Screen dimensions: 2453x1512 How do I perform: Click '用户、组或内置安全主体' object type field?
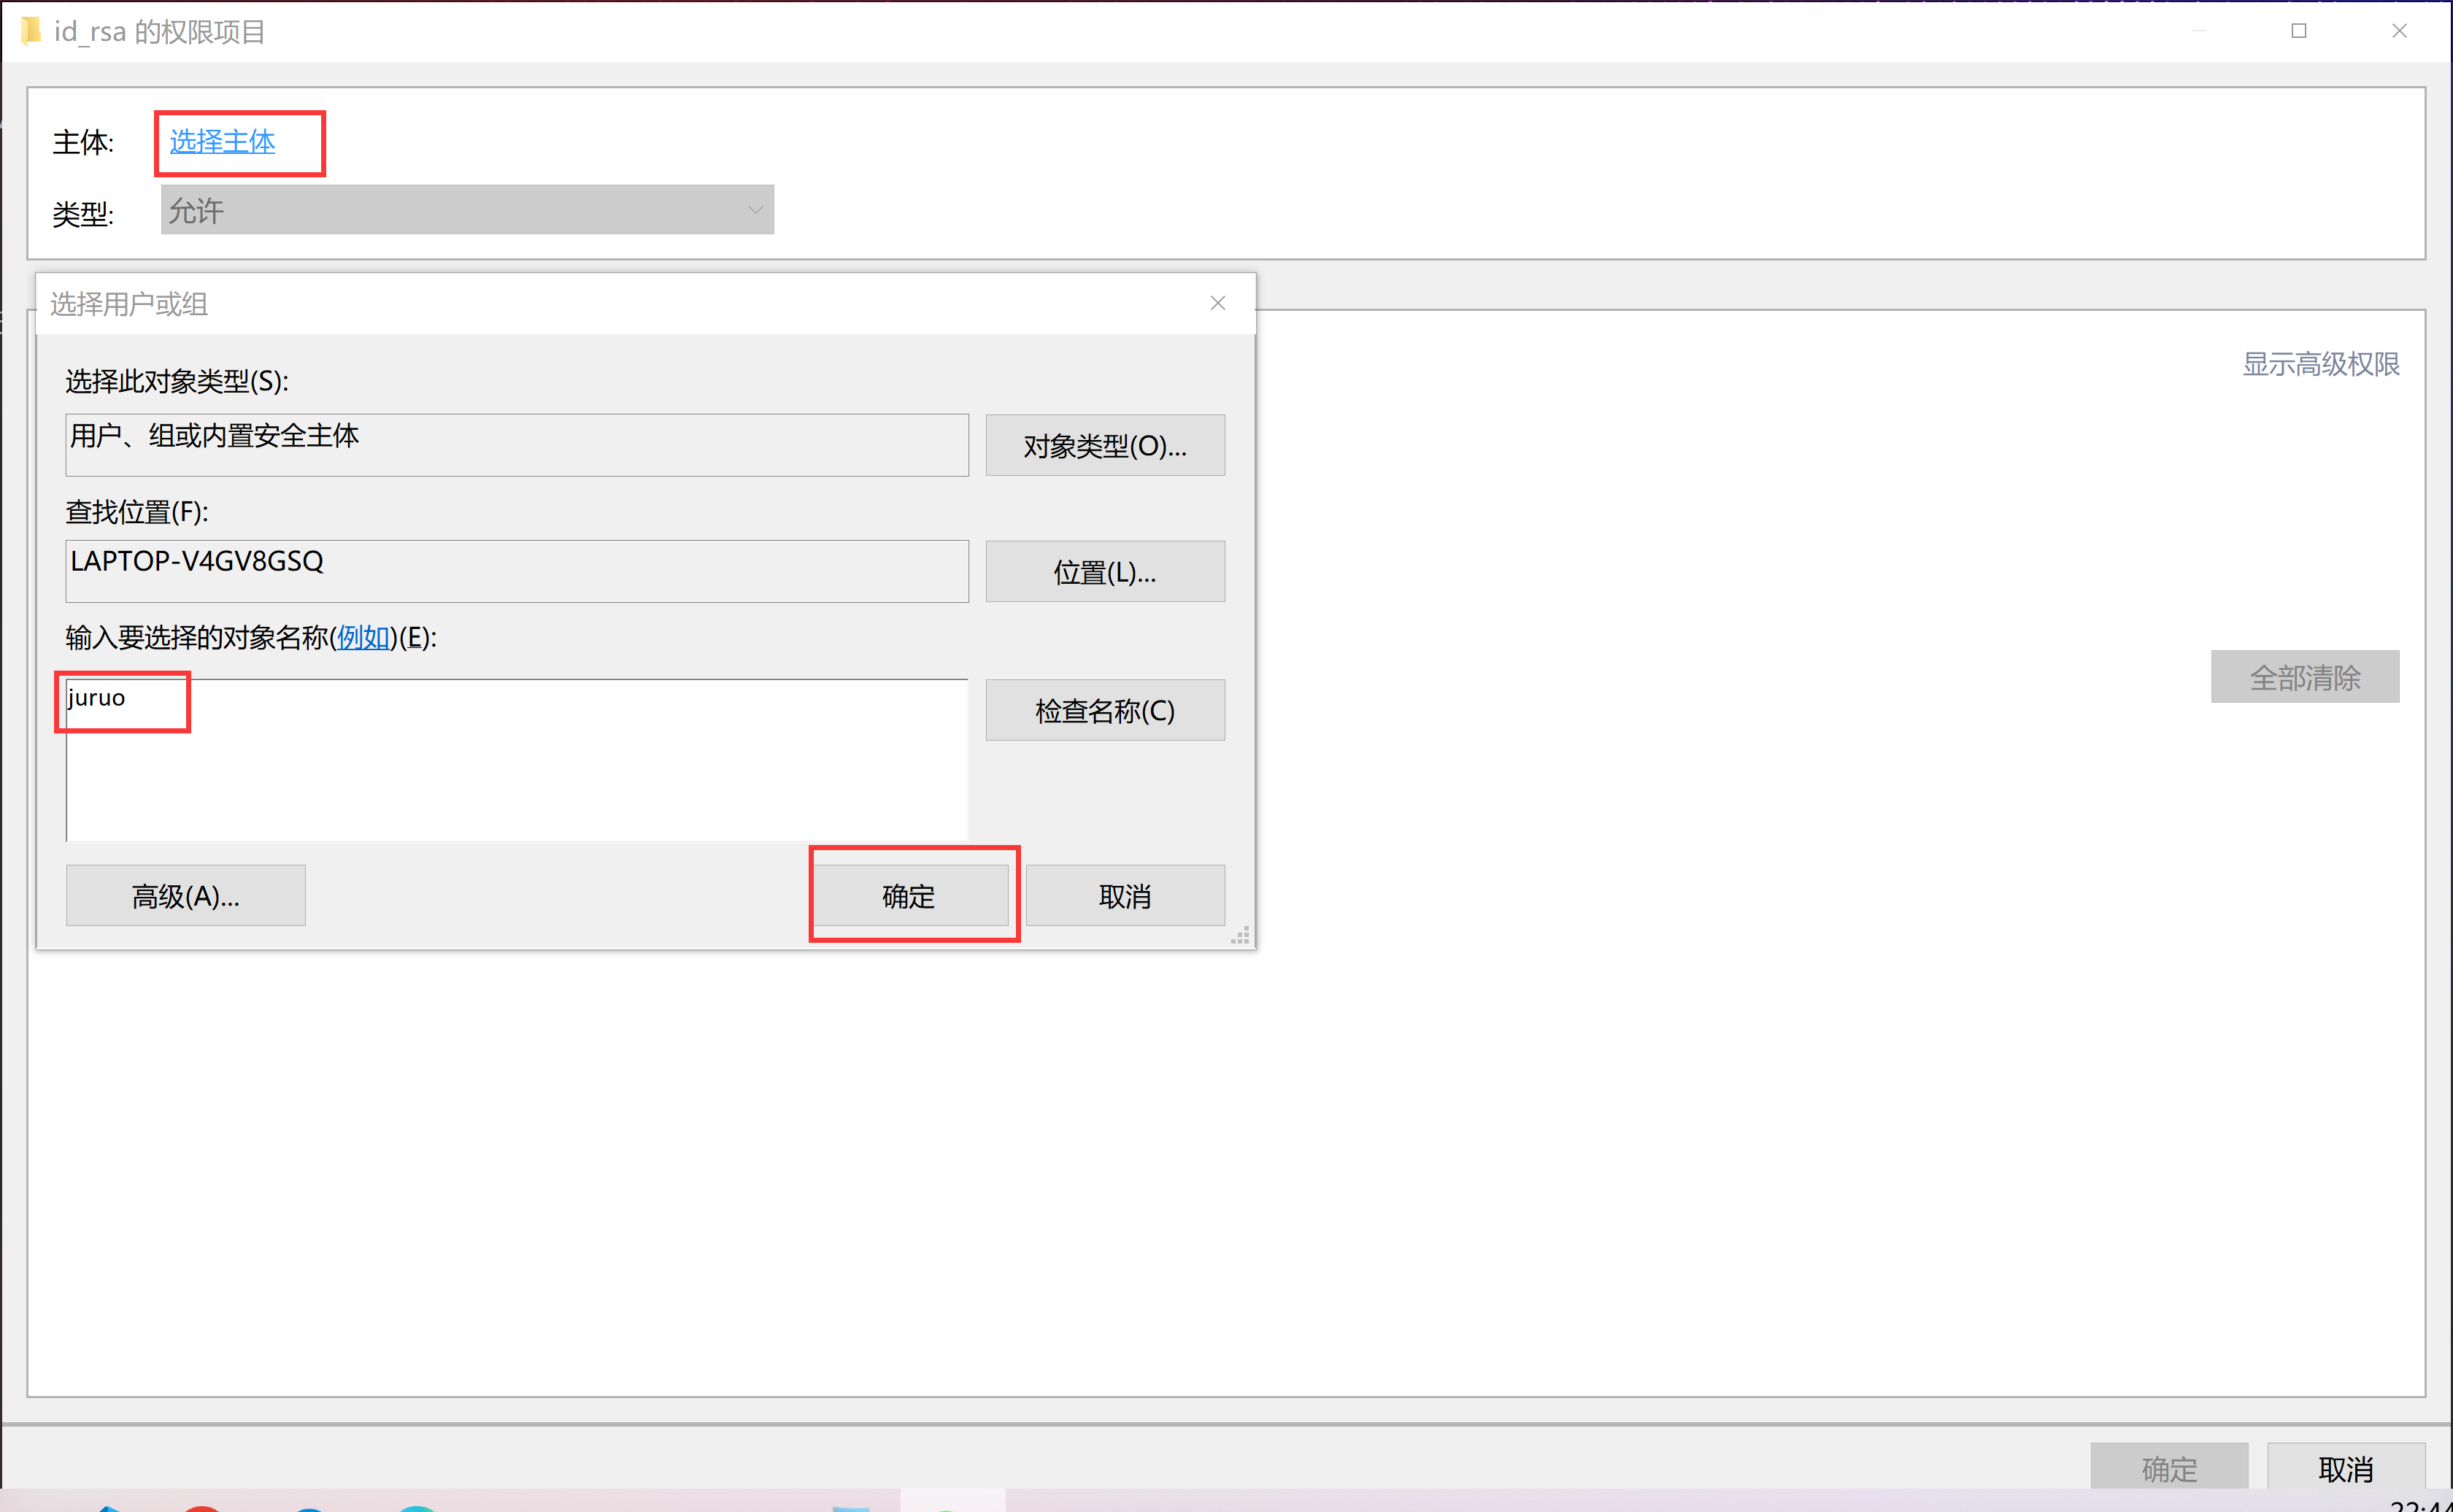(517, 441)
